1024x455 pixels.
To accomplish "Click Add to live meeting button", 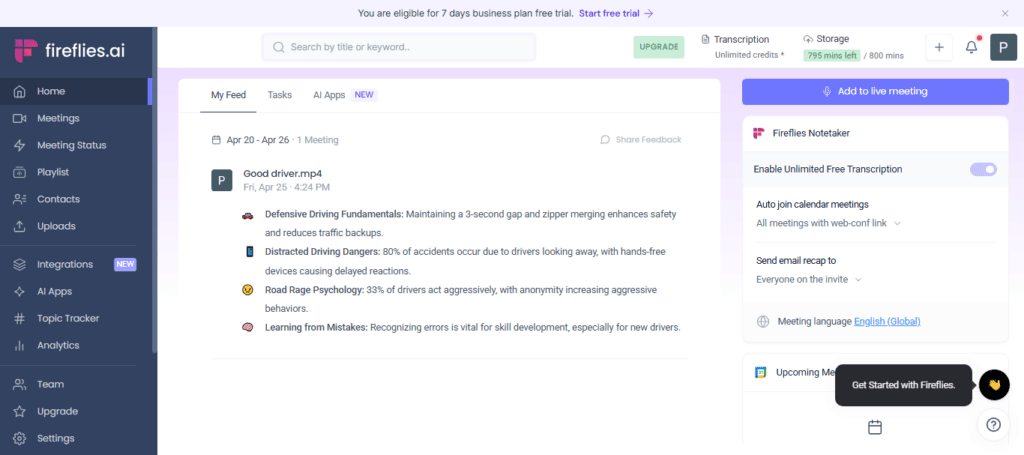I will pyautogui.click(x=875, y=91).
